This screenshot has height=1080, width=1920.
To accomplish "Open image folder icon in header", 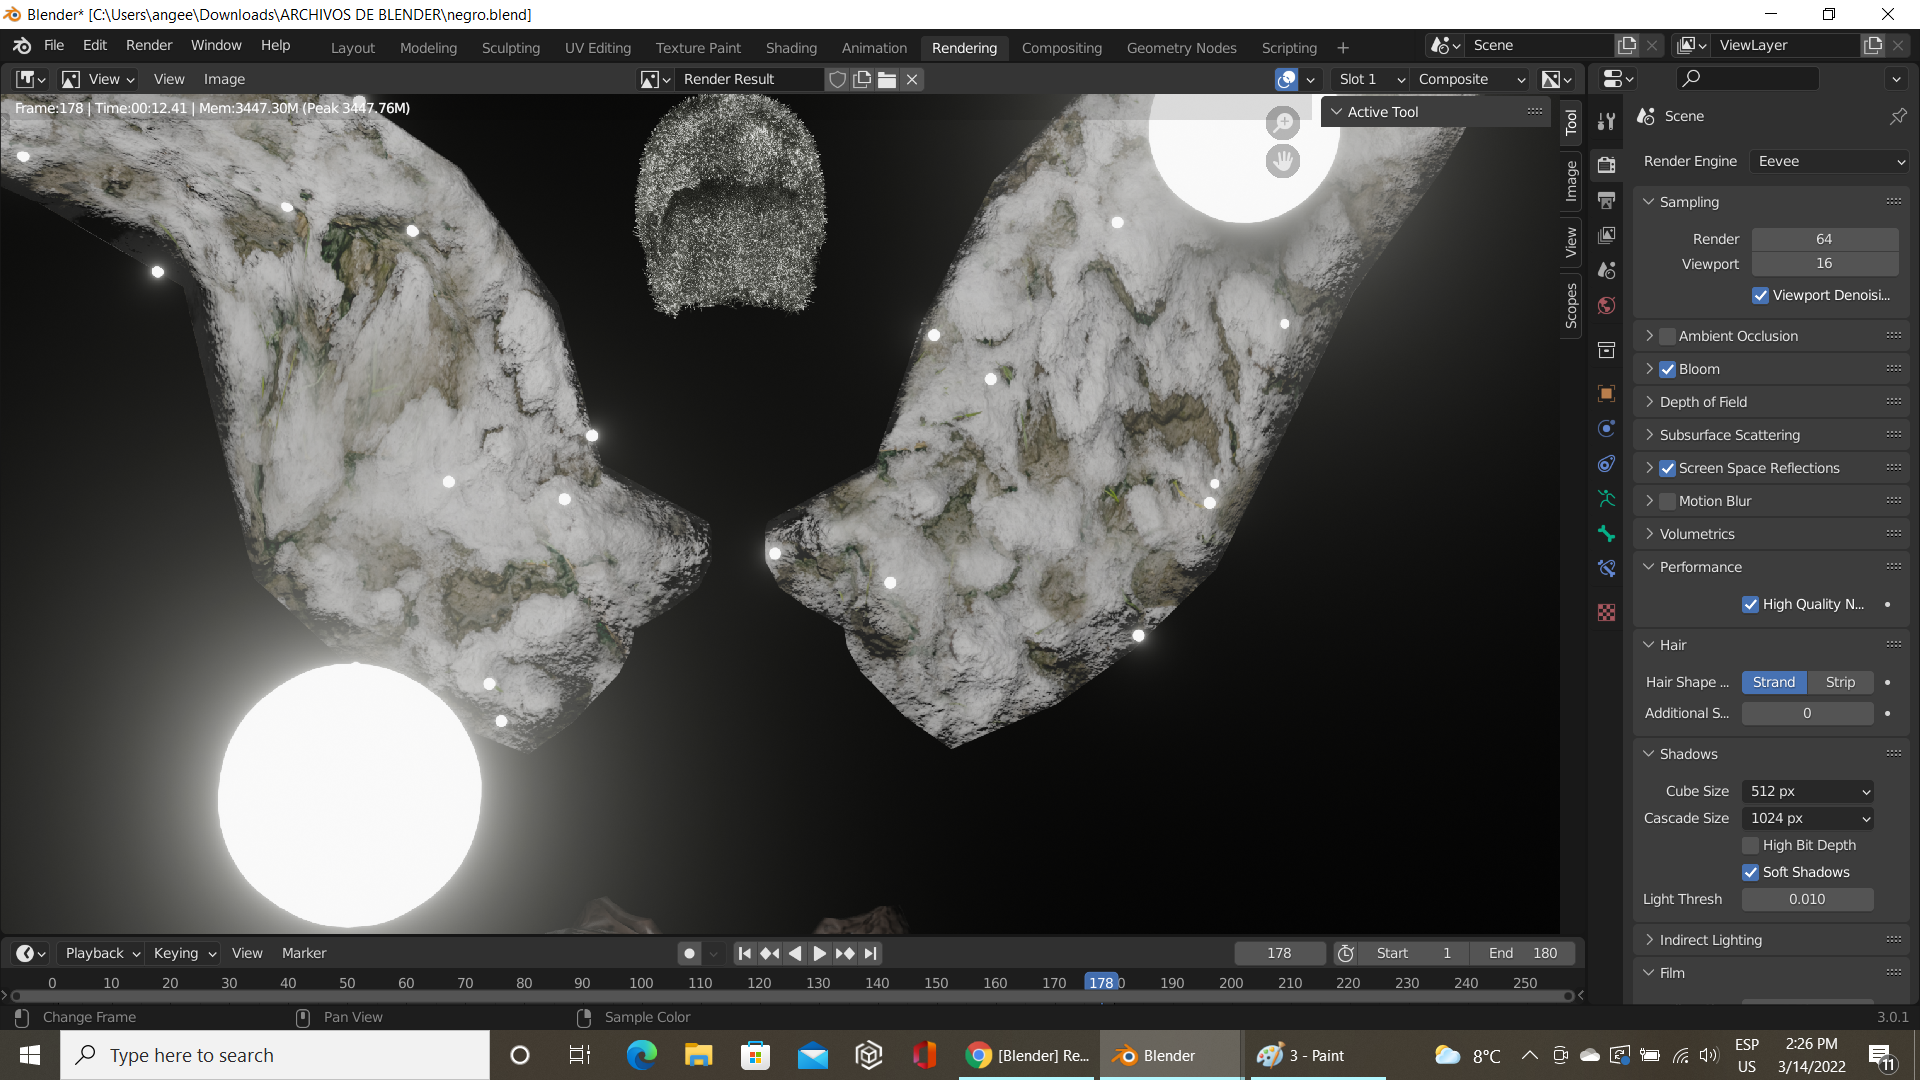I will 886,79.
